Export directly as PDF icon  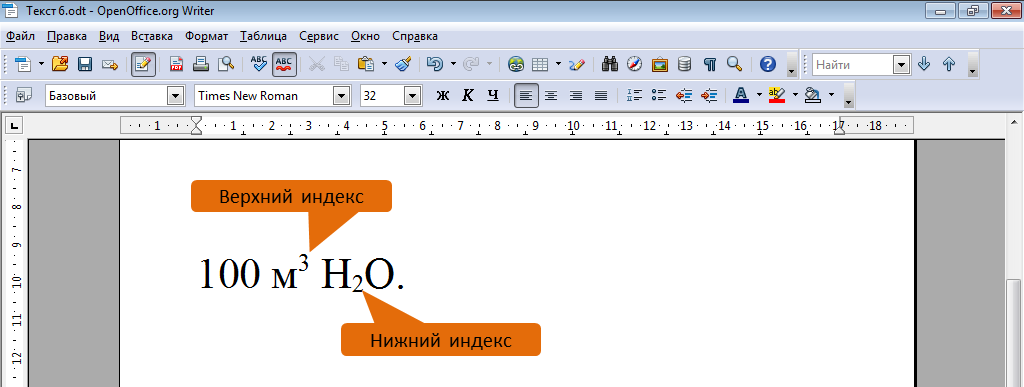coord(176,64)
